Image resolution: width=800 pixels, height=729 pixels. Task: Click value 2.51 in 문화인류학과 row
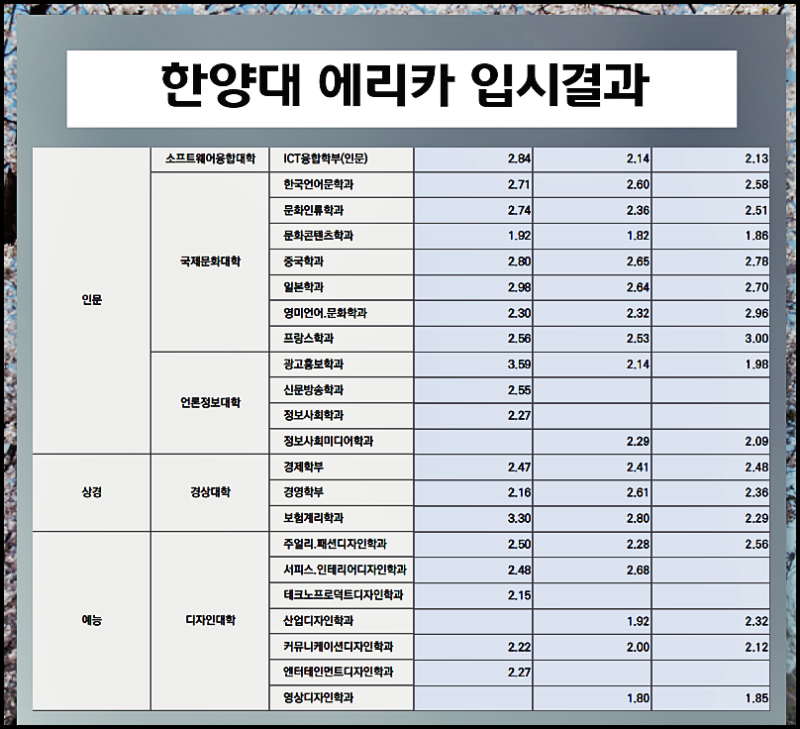click(x=757, y=210)
